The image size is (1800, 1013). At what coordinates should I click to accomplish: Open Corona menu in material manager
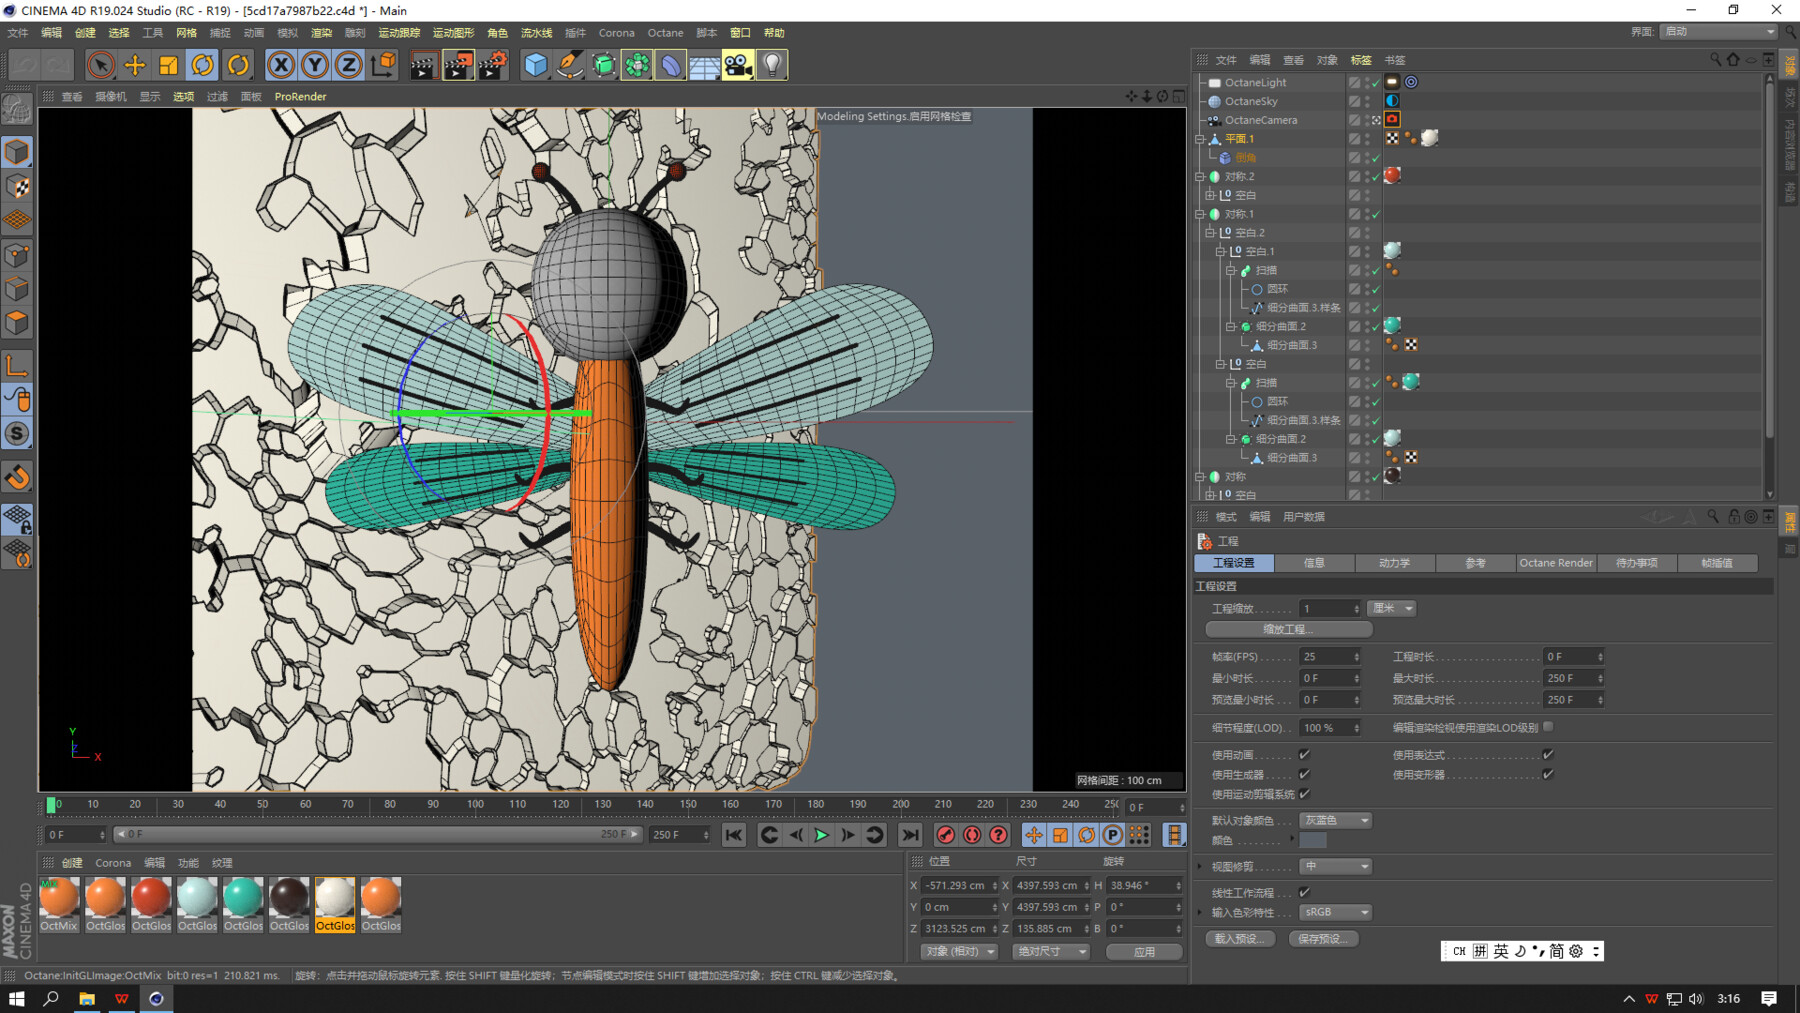(113, 863)
